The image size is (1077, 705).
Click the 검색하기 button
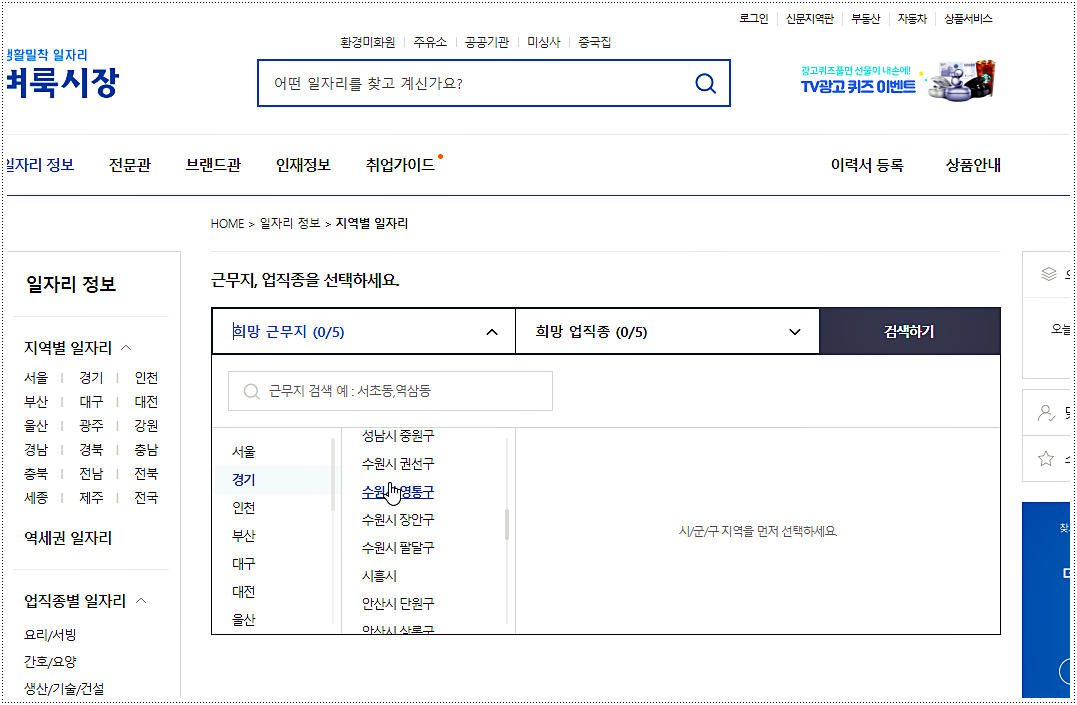point(909,331)
